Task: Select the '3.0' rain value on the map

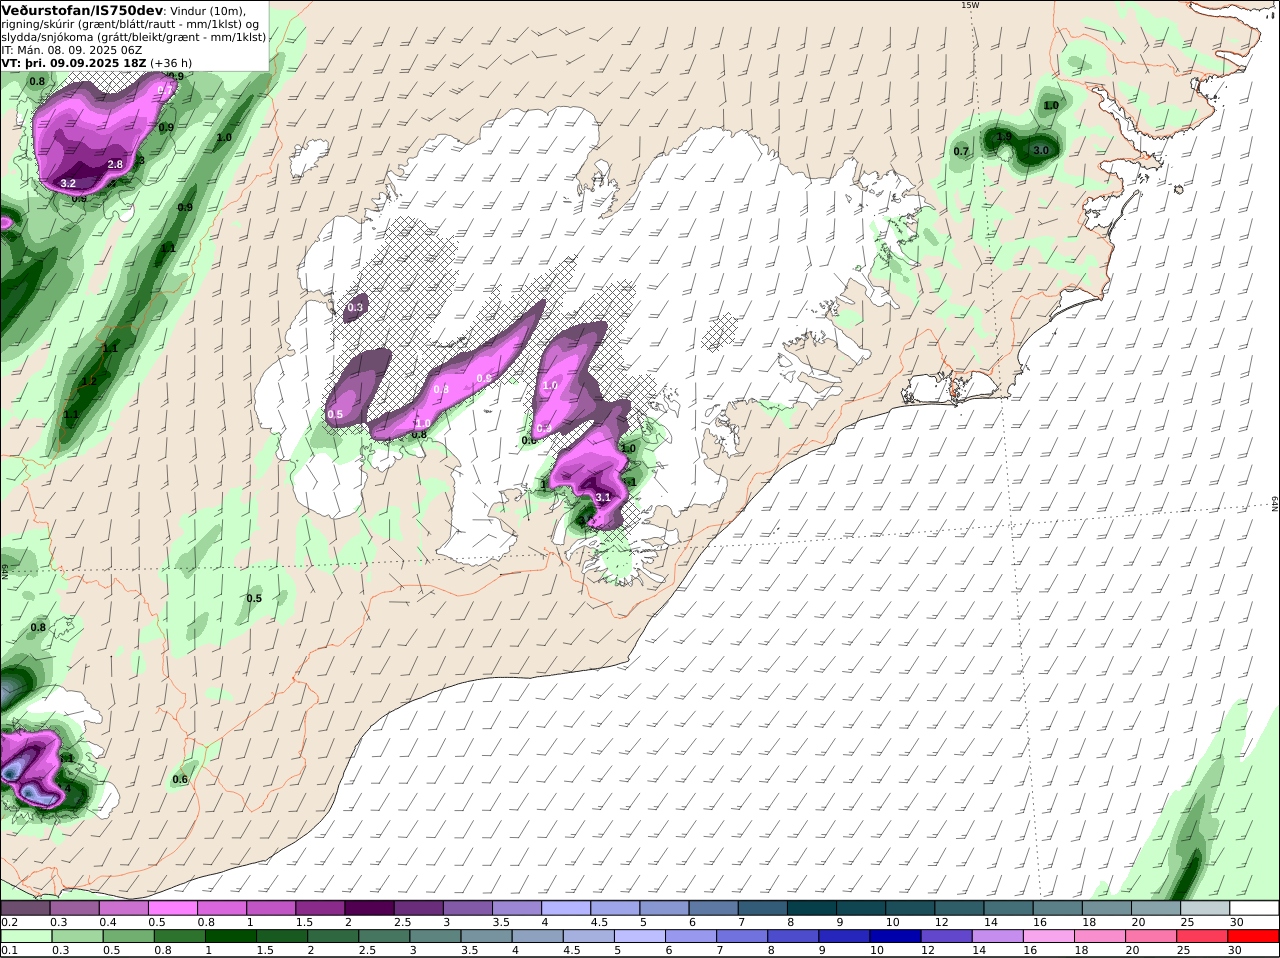Action: coord(1040,150)
